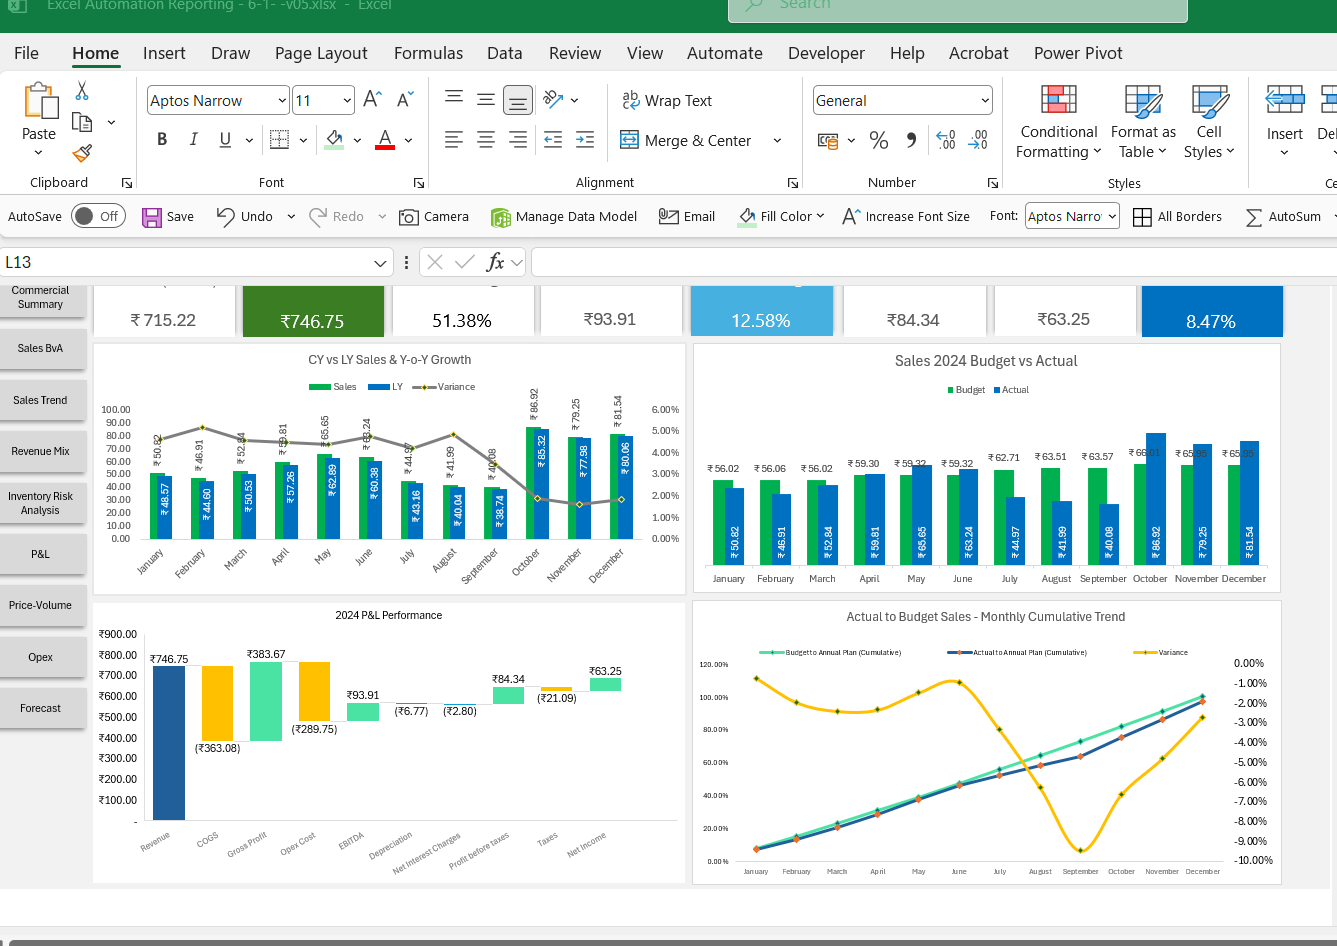Click inside the formula bar
The image size is (1337, 946).
point(934,262)
